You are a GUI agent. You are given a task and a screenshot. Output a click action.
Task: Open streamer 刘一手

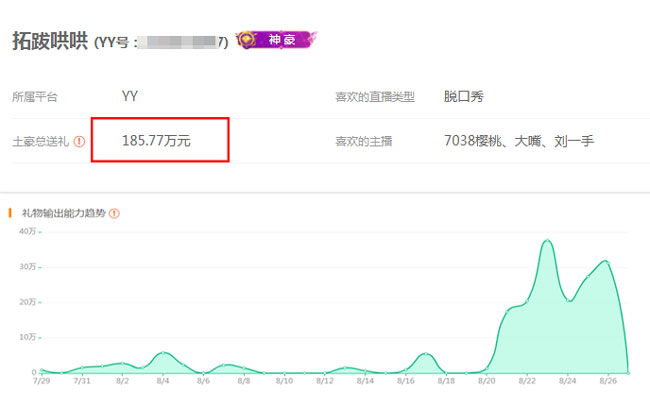574,141
